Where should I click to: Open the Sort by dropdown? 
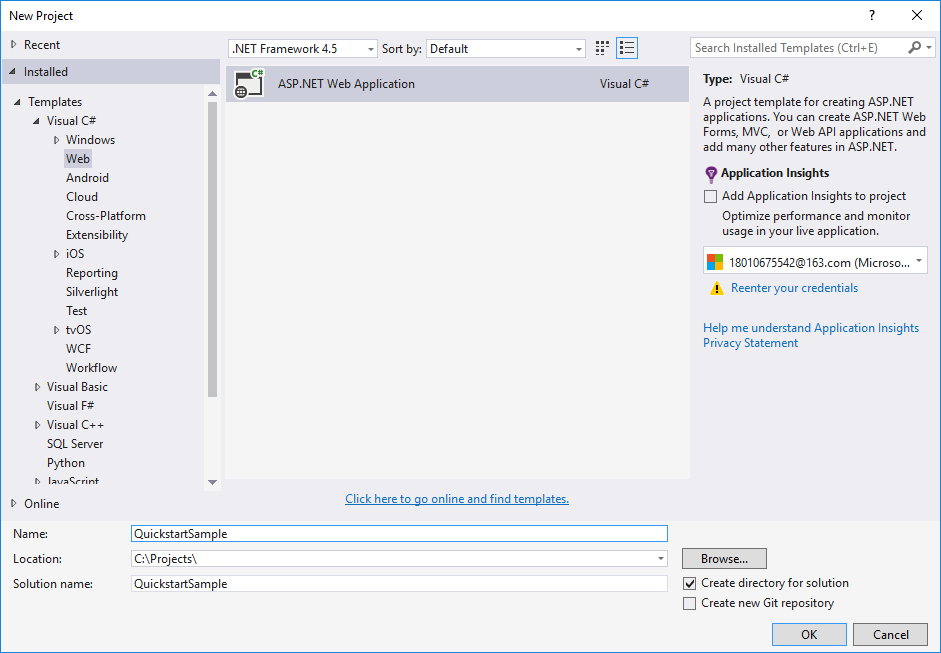point(506,49)
